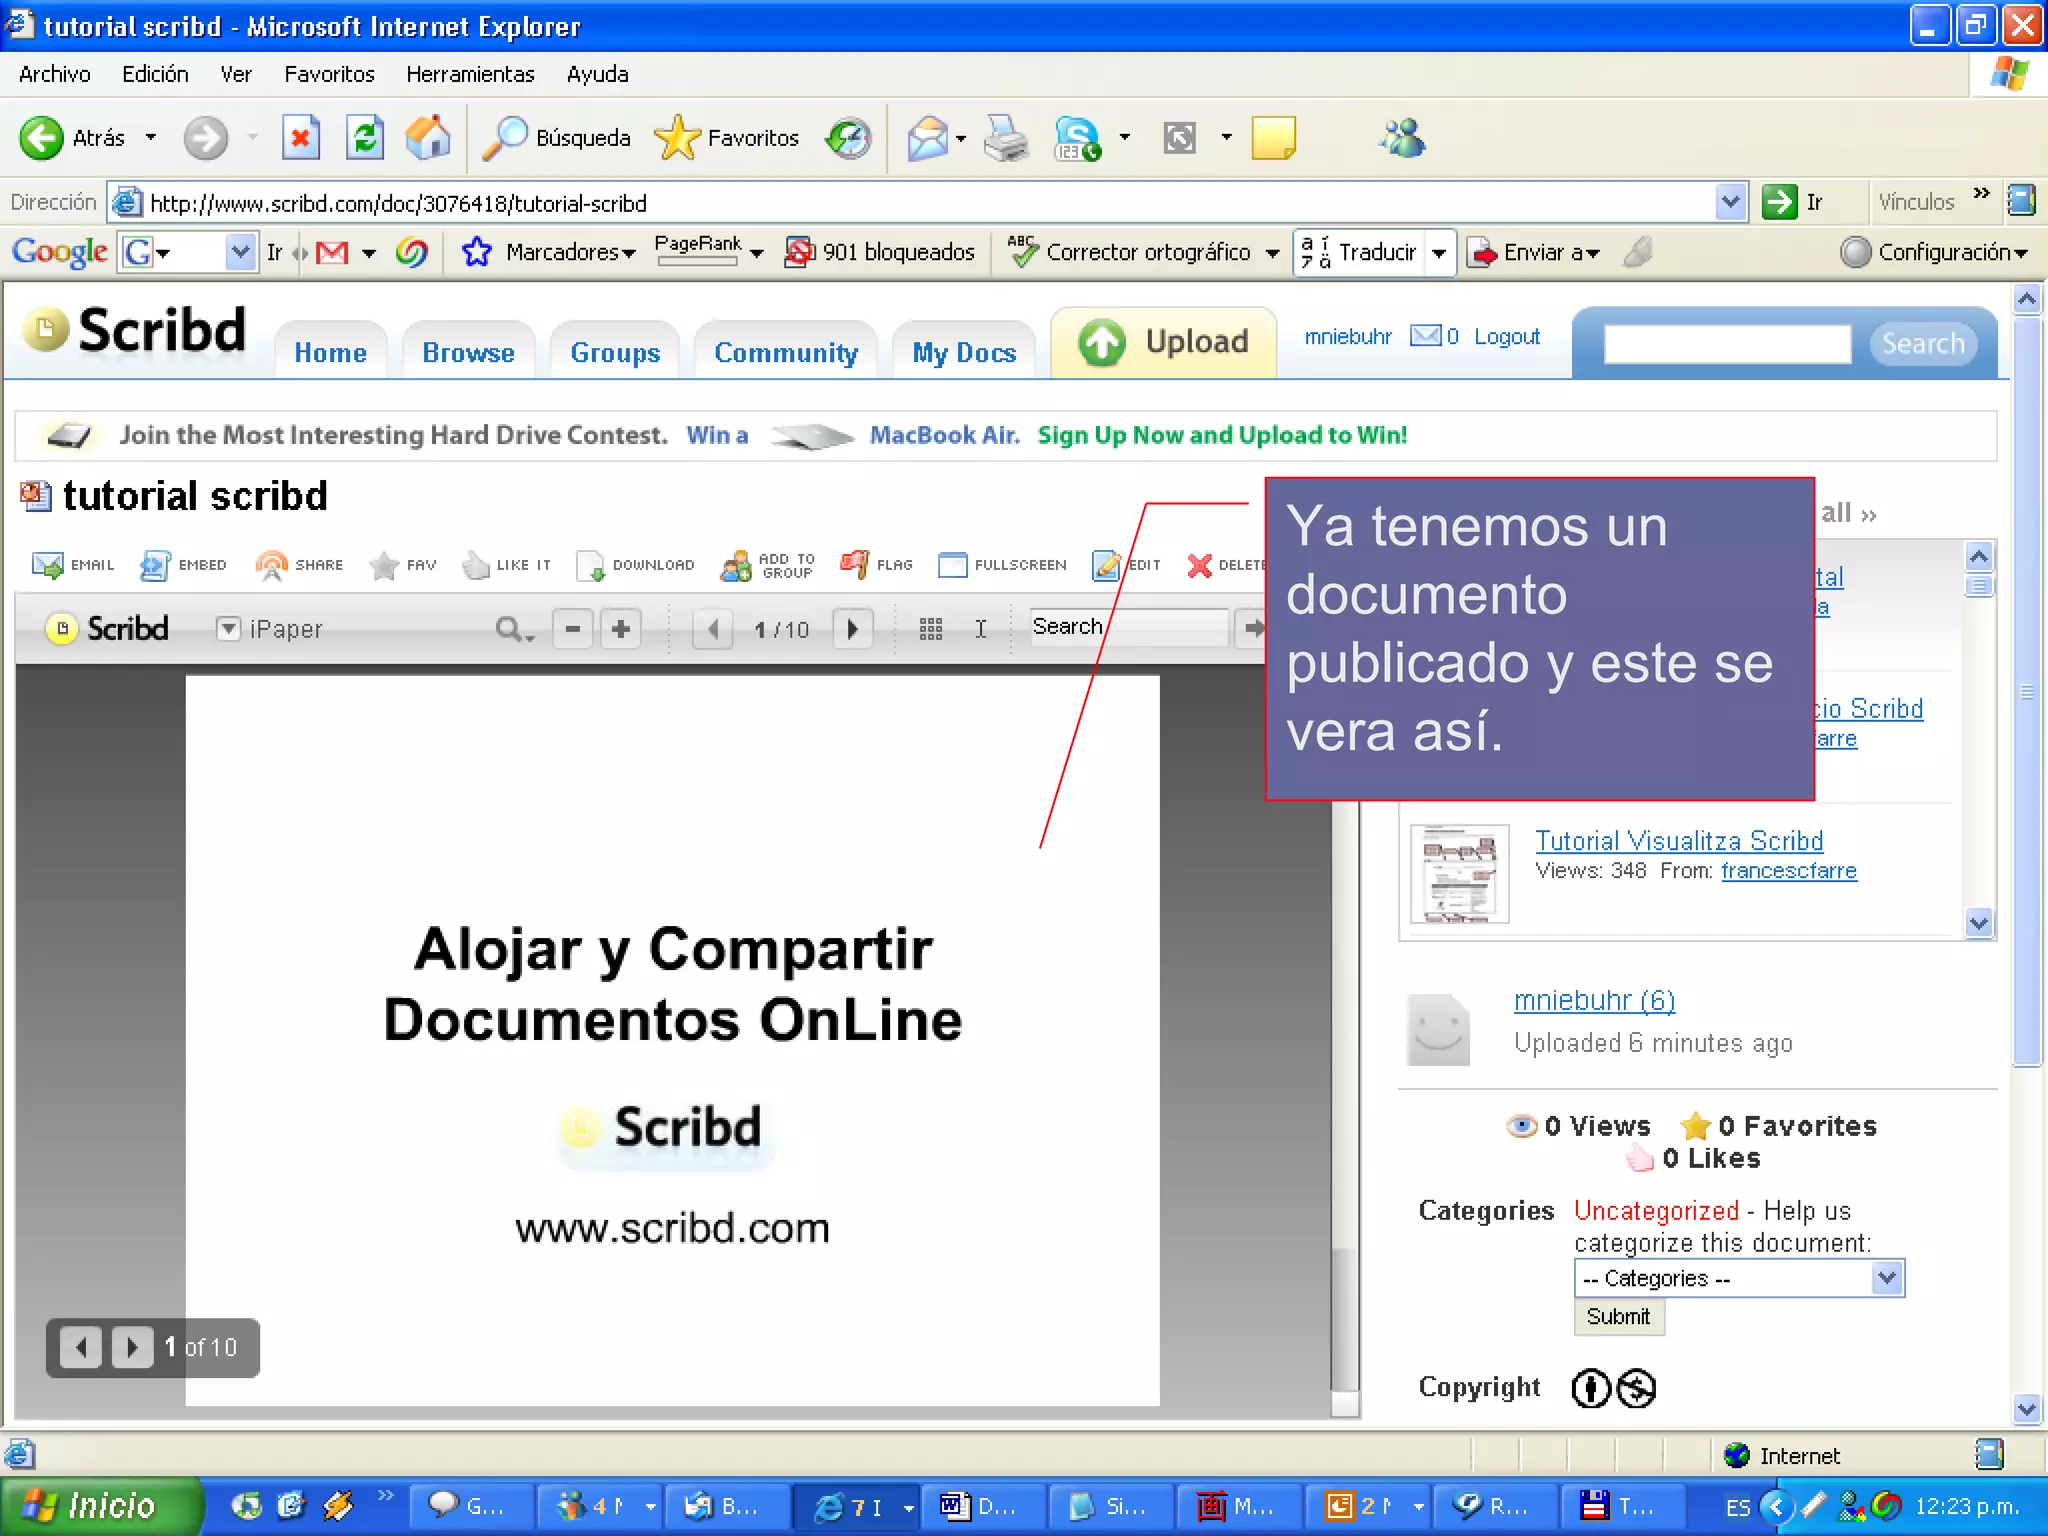Open the Traducir dropdown arrow
Image resolution: width=2048 pixels, height=1536 pixels.
coord(1439,253)
